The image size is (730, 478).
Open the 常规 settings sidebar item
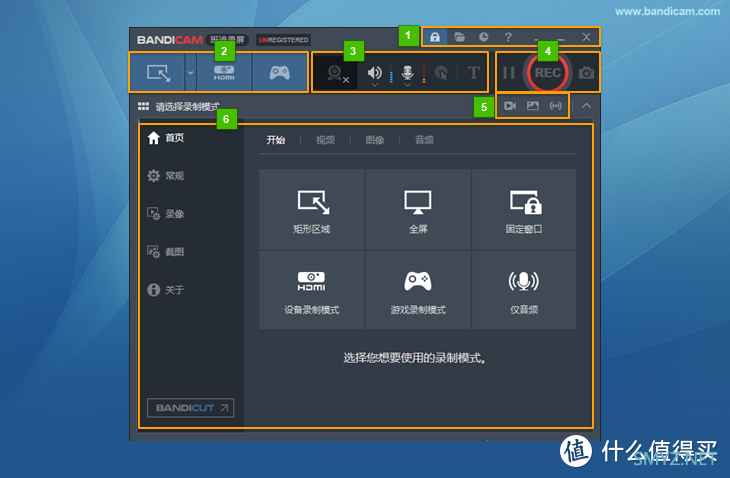pos(165,176)
